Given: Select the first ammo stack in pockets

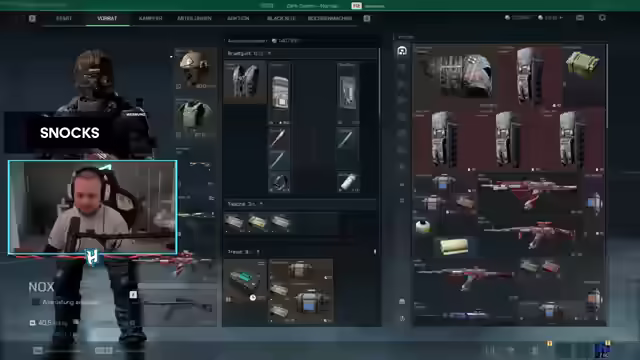Looking at the screenshot, I should click(234, 222).
